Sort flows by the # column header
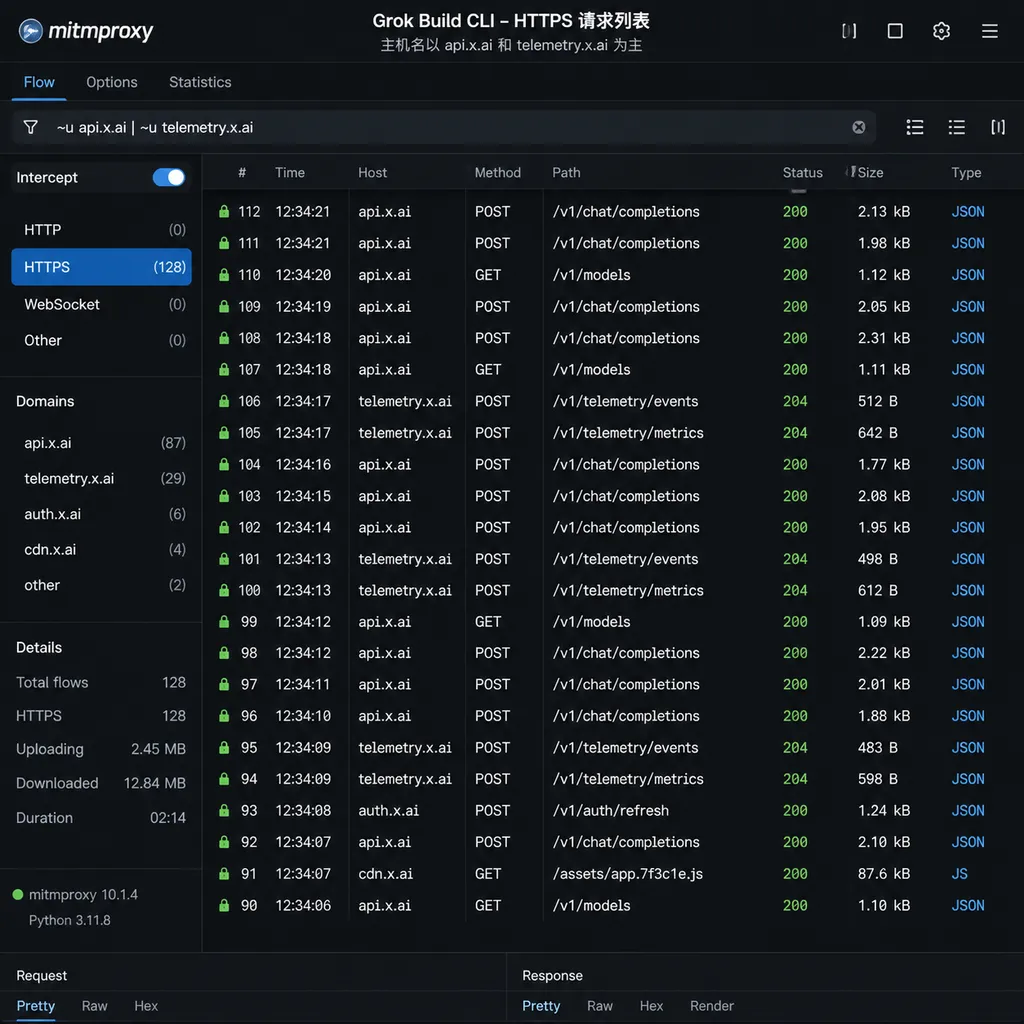The height and width of the screenshot is (1024, 1024). click(x=242, y=172)
